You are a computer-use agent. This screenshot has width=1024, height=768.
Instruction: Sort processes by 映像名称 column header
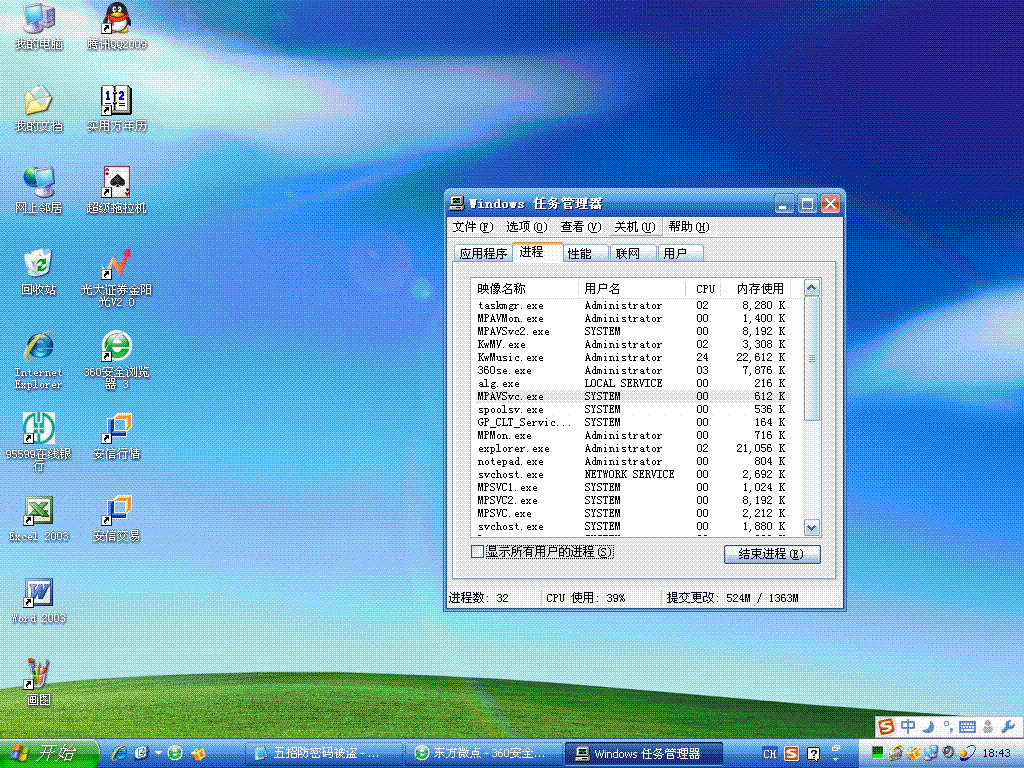pos(524,288)
